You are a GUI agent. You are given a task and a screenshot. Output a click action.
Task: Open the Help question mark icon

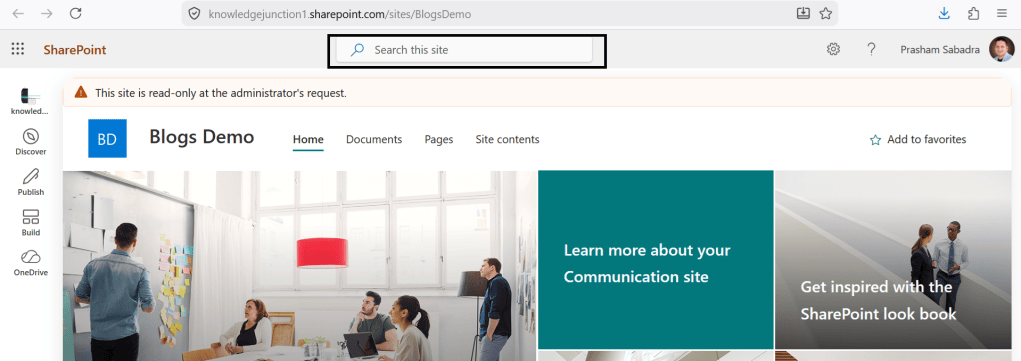[x=871, y=50]
